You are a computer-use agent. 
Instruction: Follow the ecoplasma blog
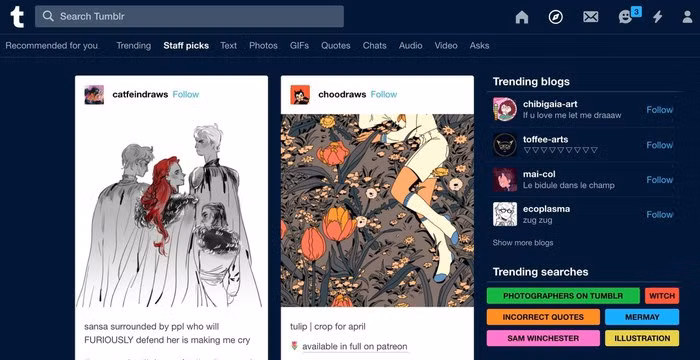pyautogui.click(x=659, y=215)
